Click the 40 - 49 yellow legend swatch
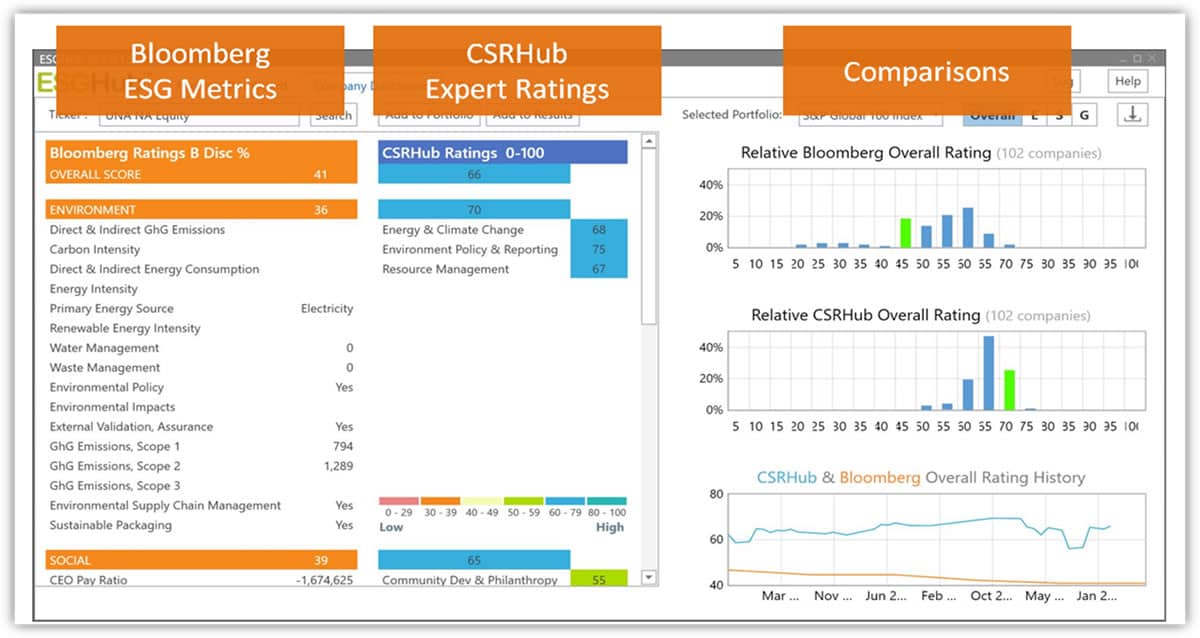1200x638 pixels. point(482,500)
